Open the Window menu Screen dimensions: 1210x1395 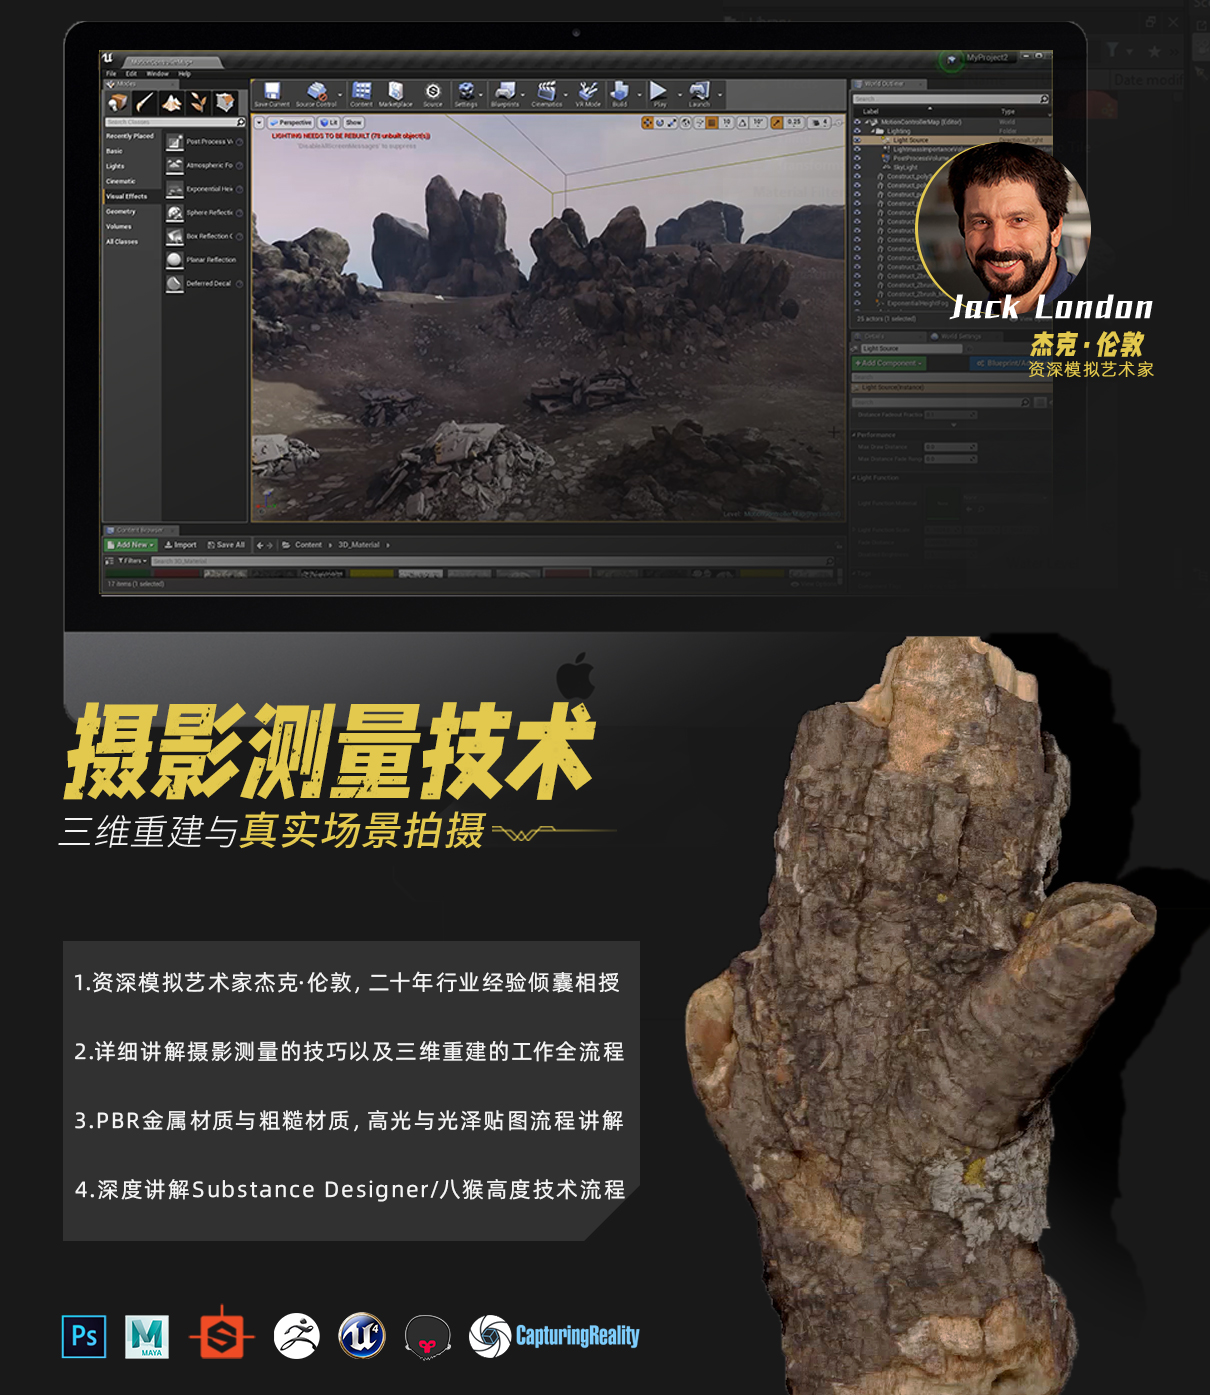click(x=158, y=74)
